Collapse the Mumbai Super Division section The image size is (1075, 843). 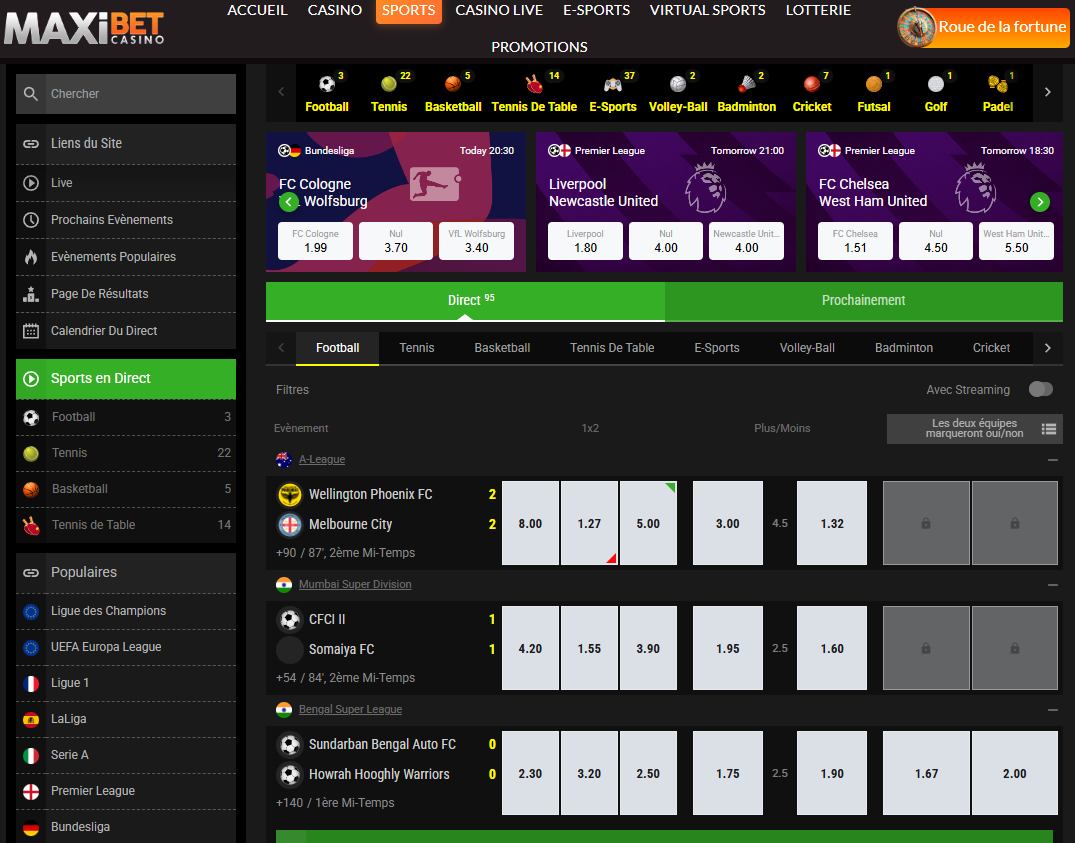[1052, 585]
